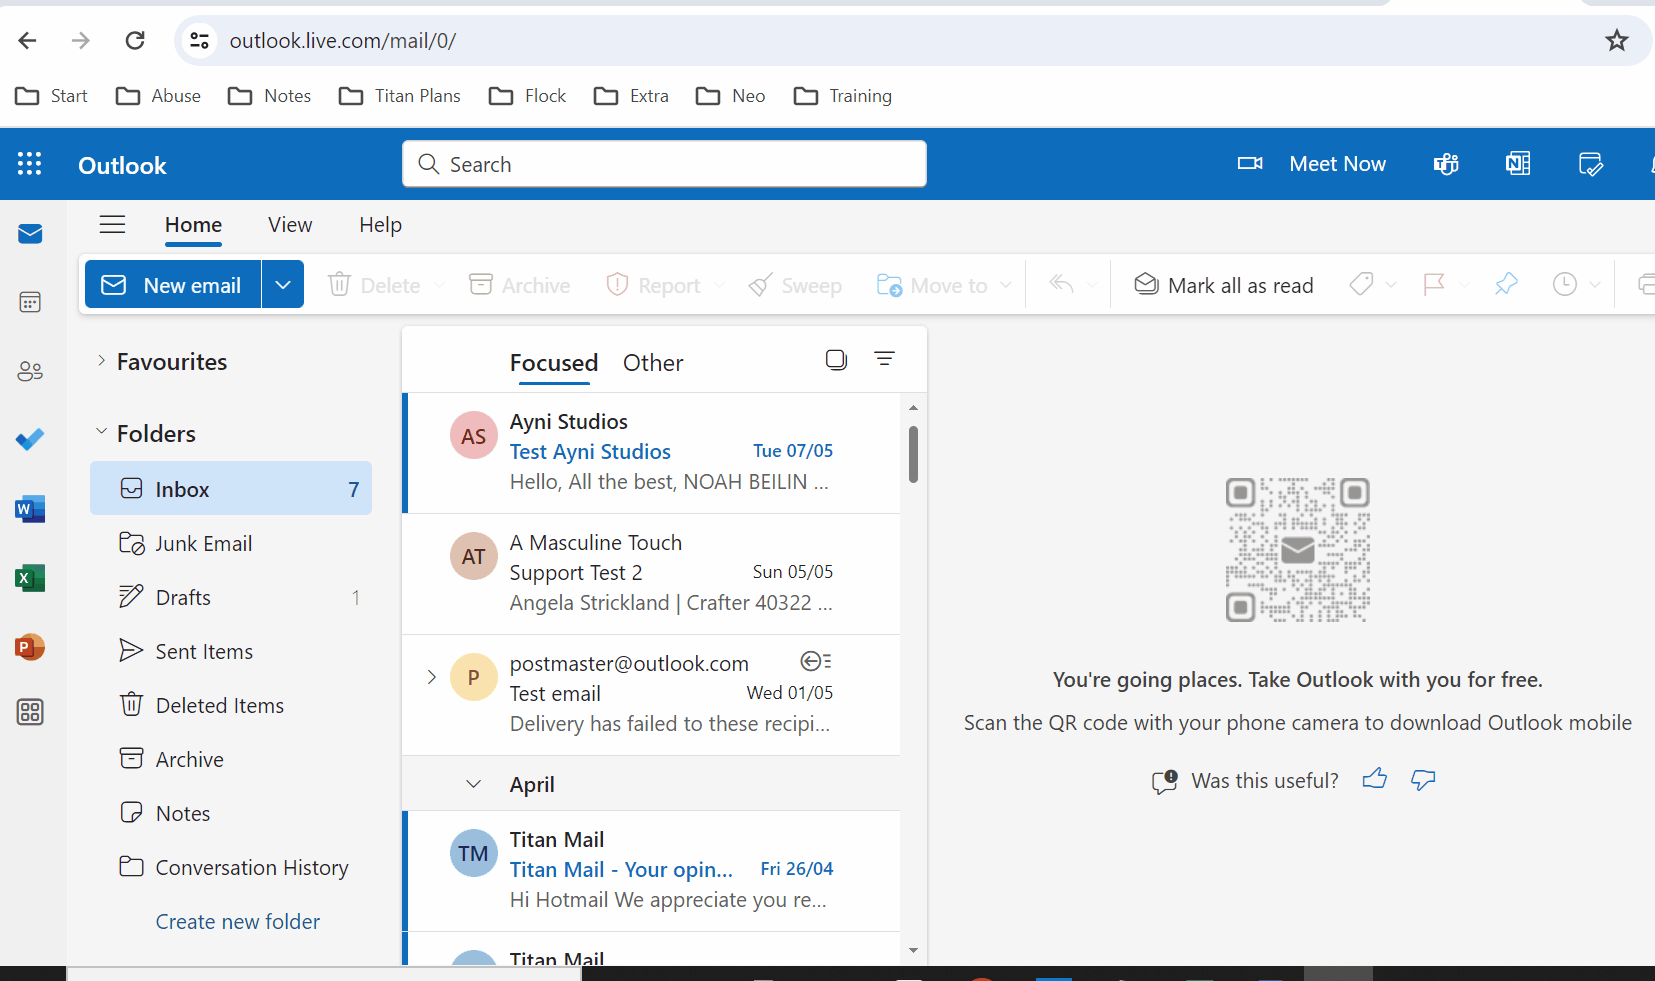1655x981 pixels.
Task: Open People contacts in the left rail
Action: pyautogui.click(x=30, y=371)
